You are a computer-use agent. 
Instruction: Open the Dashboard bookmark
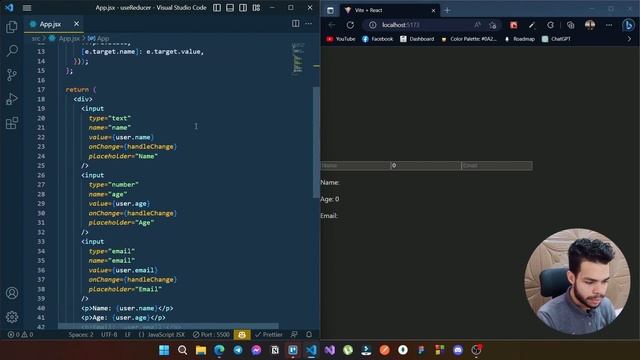pyautogui.click(x=417, y=39)
